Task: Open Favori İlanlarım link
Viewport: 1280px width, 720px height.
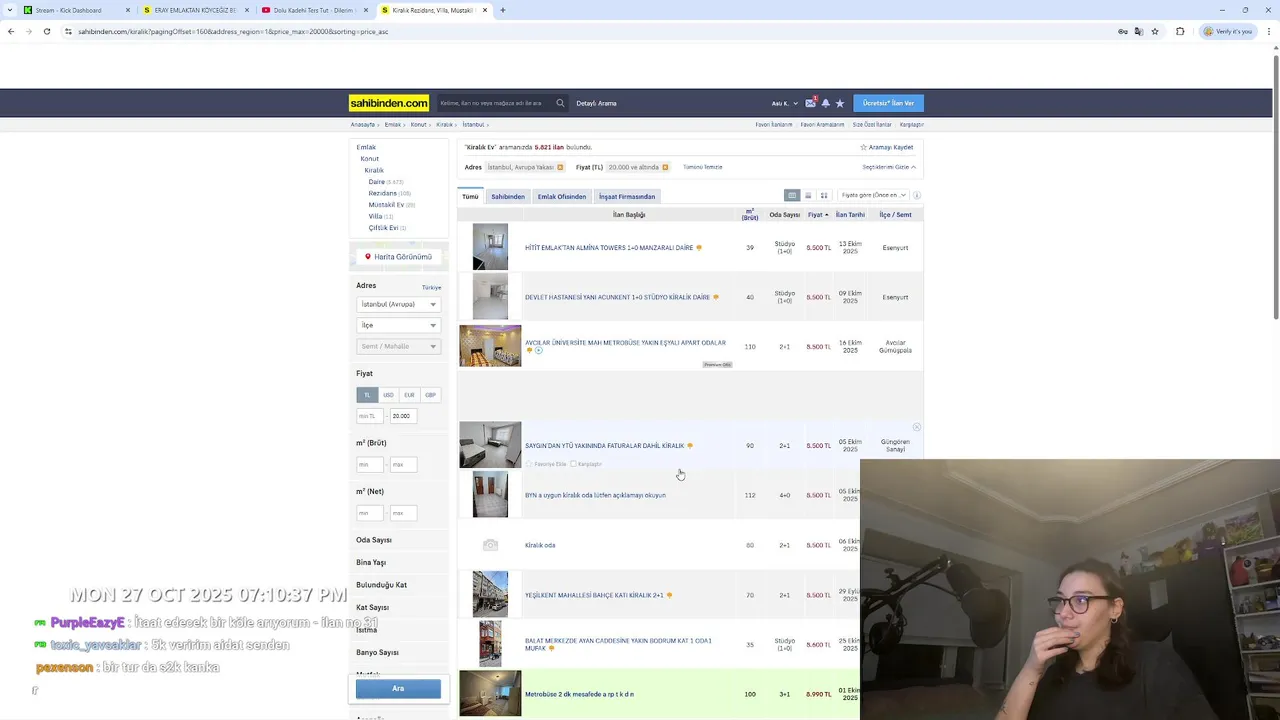Action: tap(774, 125)
